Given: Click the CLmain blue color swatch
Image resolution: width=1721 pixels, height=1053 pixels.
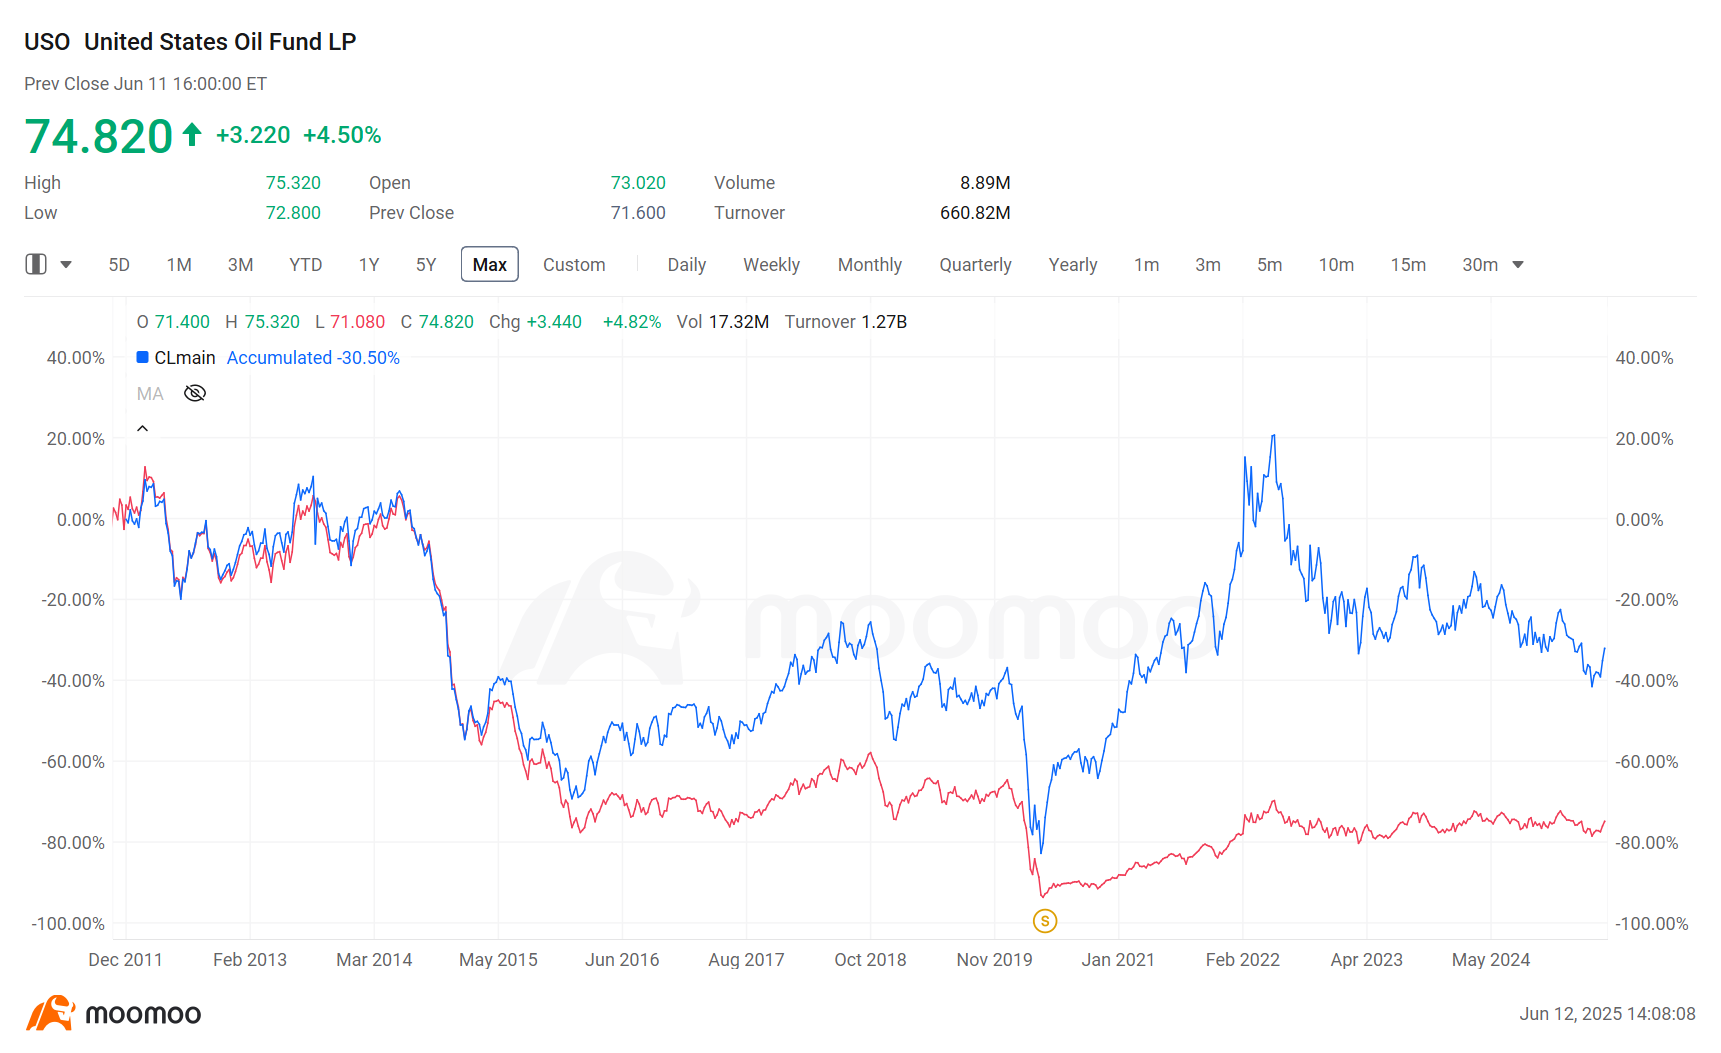Looking at the screenshot, I should [143, 357].
